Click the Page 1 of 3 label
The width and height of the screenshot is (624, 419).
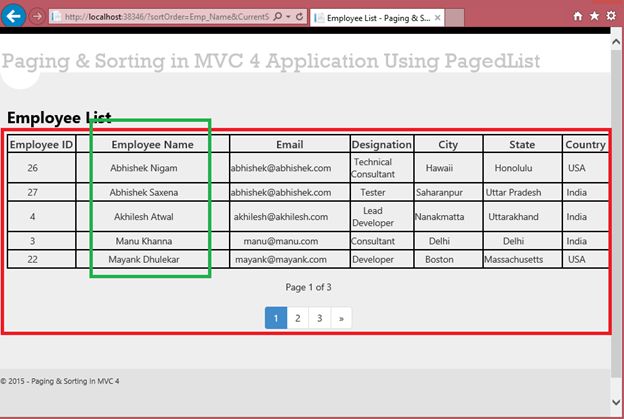coord(308,287)
